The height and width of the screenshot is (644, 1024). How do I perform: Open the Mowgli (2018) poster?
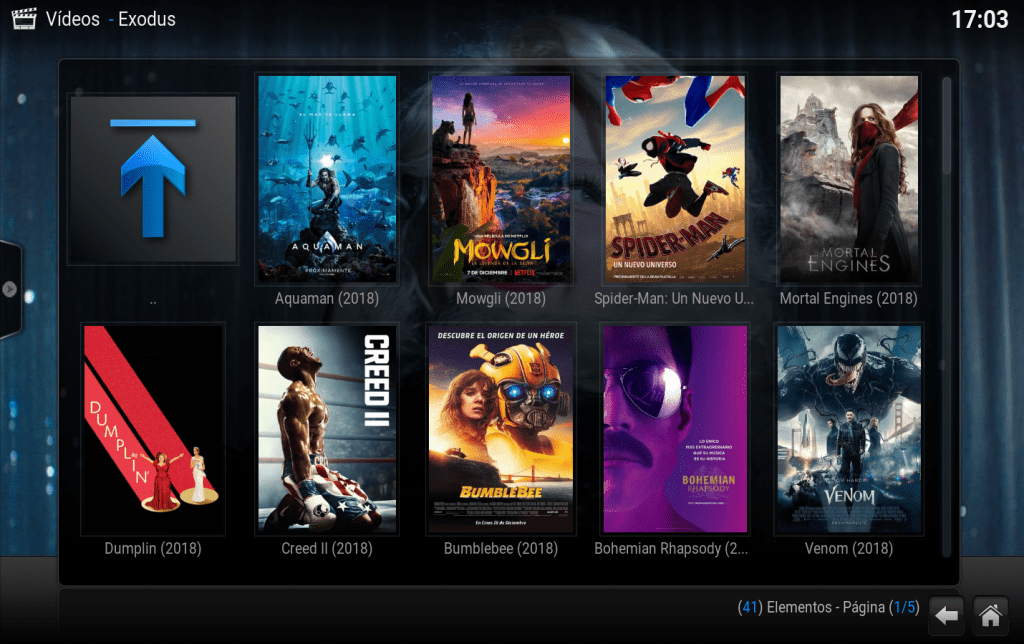pyautogui.click(x=500, y=177)
